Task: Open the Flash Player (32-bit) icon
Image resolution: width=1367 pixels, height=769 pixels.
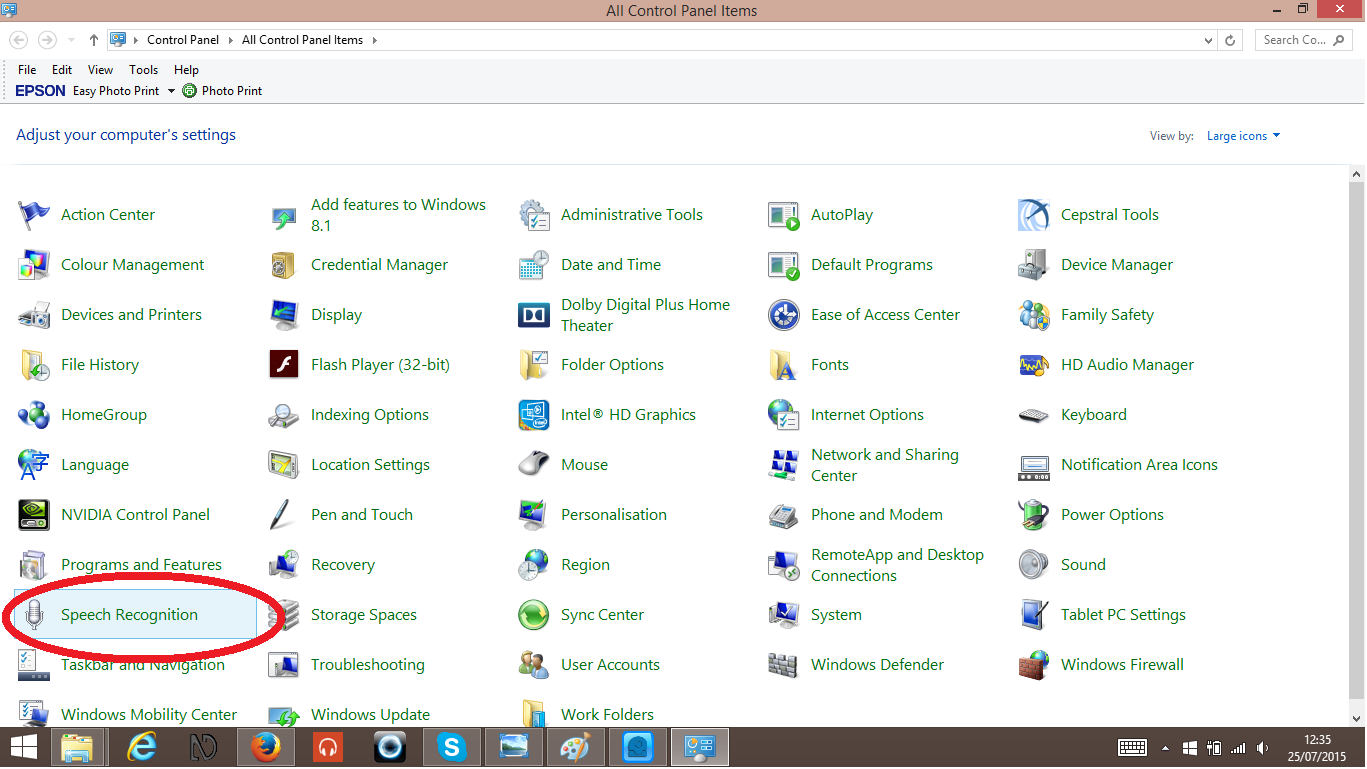Action: pyautogui.click(x=284, y=365)
